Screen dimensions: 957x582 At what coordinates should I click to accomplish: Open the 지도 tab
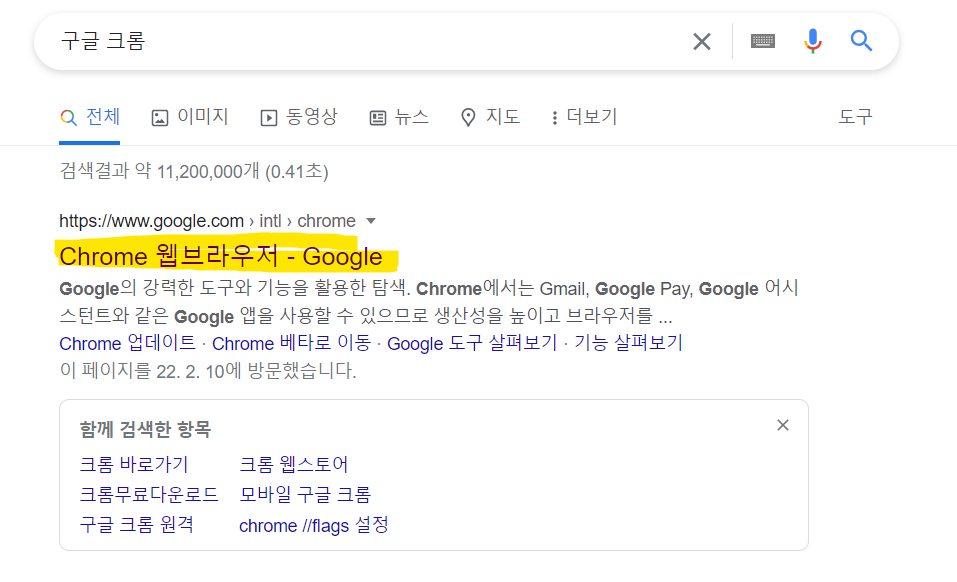490,117
